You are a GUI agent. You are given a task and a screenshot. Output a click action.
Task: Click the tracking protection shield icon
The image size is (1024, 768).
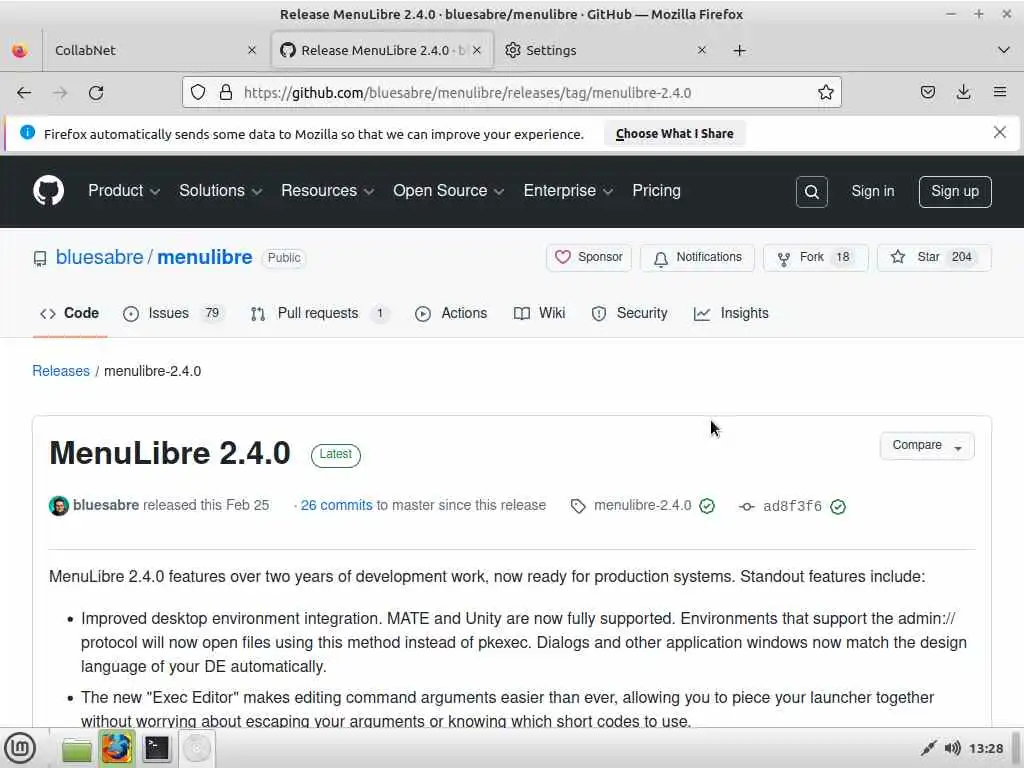[198, 93]
